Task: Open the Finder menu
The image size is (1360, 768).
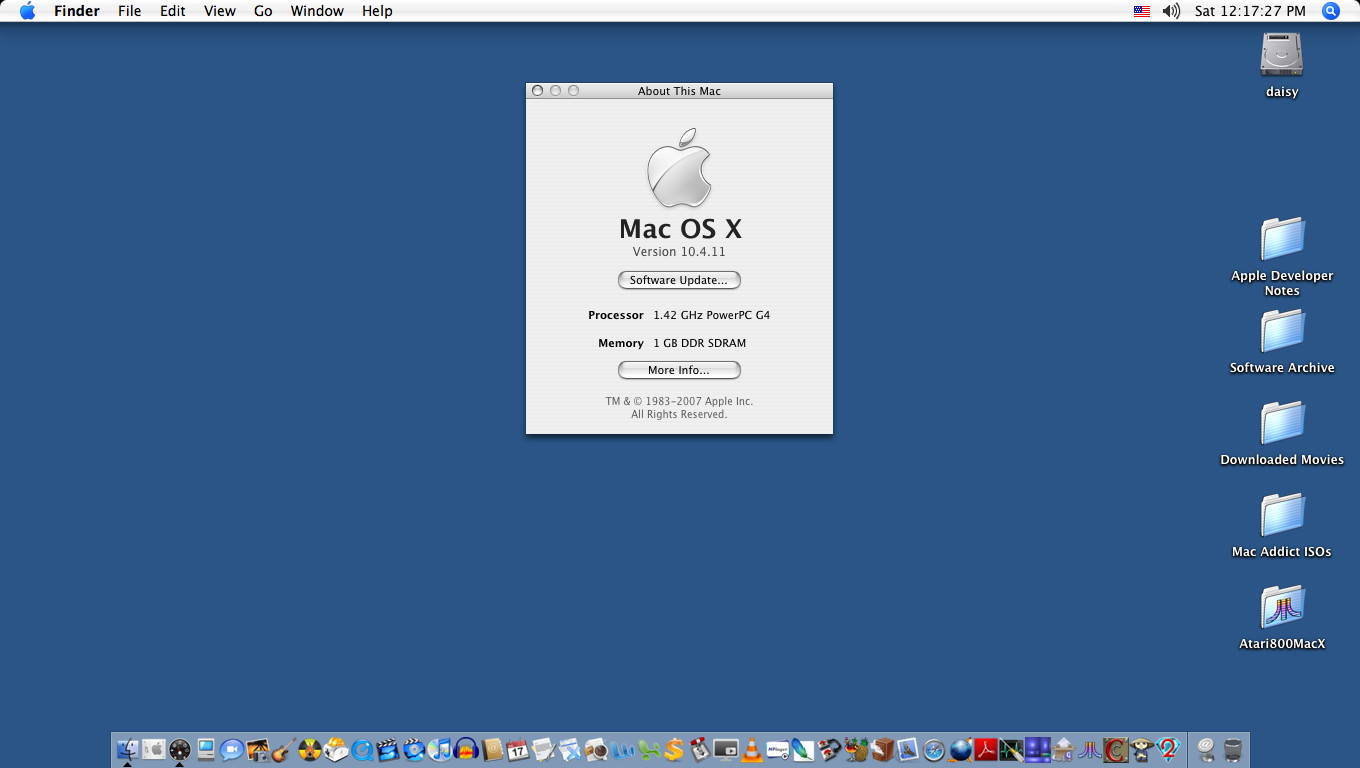Action: coord(77,11)
